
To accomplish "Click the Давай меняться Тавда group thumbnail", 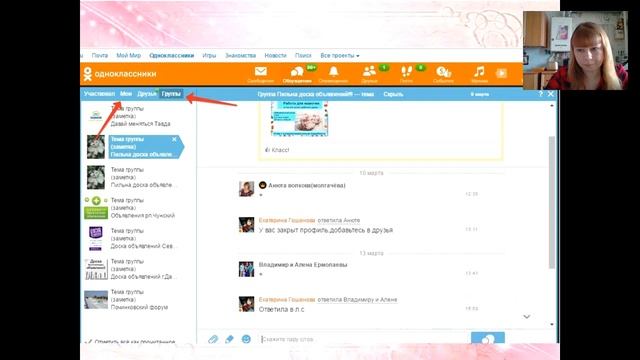I will [x=96, y=116].
